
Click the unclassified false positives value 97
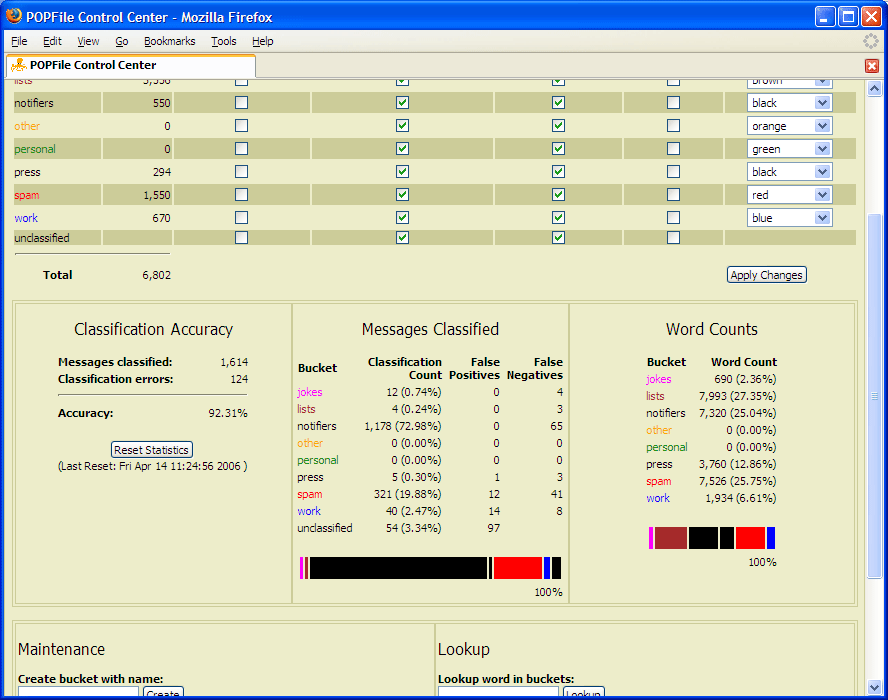pyautogui.click(x=494, y=528)
